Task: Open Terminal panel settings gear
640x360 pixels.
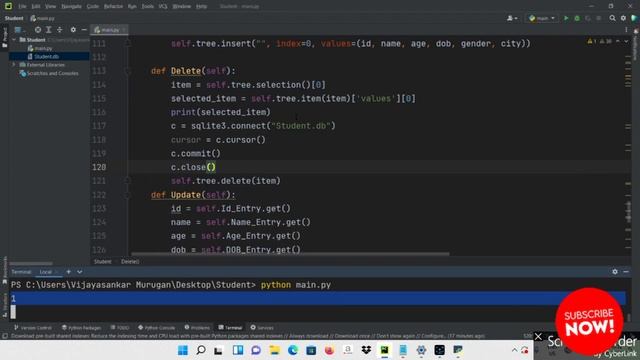Action: pyautogui.click(x=615, y=271)
